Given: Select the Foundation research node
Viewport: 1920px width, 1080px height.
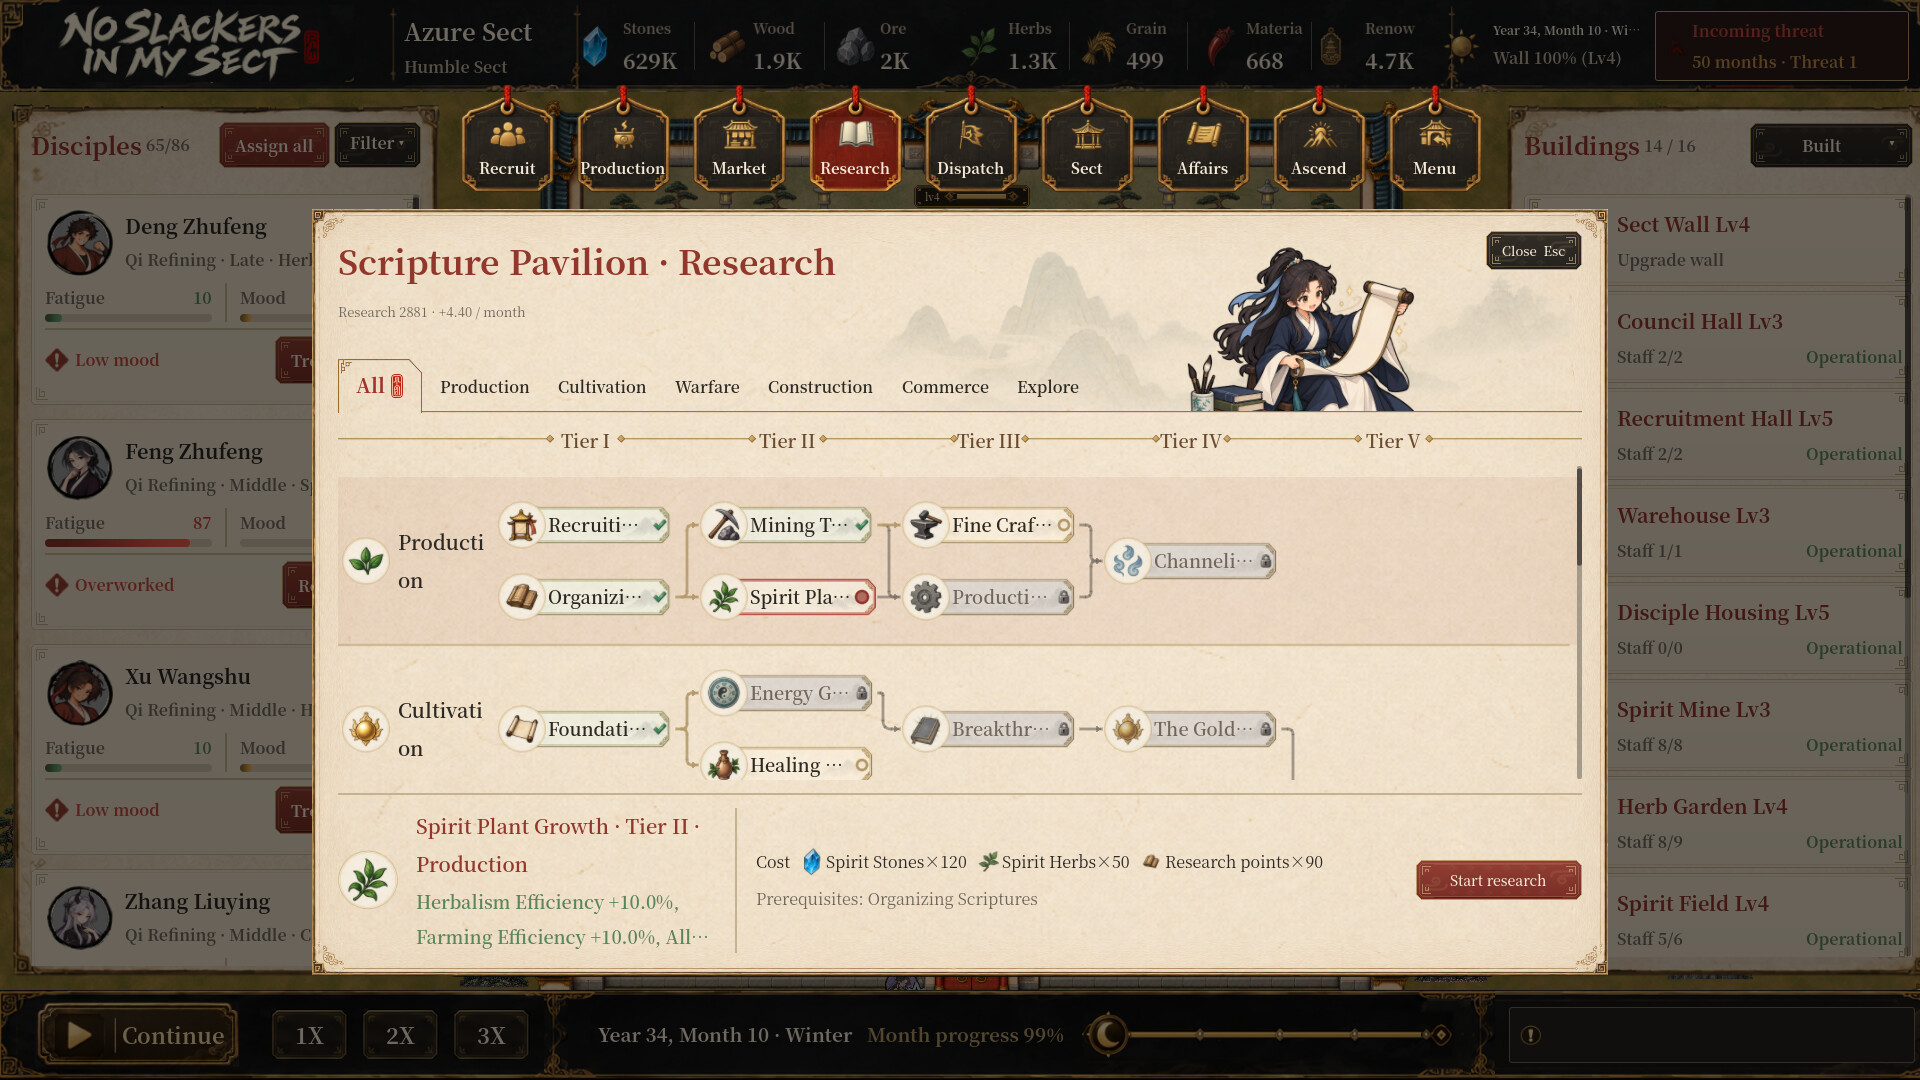Looking at the screenshot, I should pyautogui.click(x=585, y=729).
